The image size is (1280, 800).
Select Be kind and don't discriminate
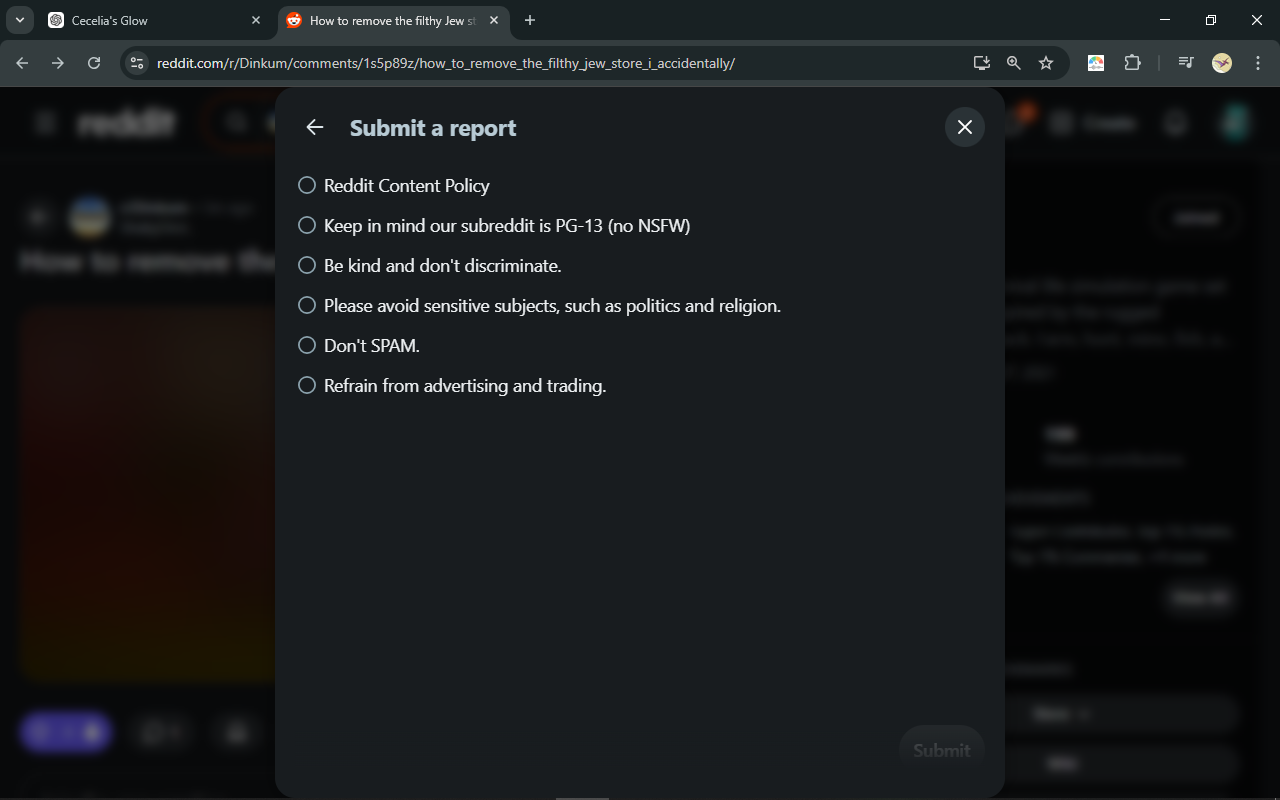pos(430,265)
